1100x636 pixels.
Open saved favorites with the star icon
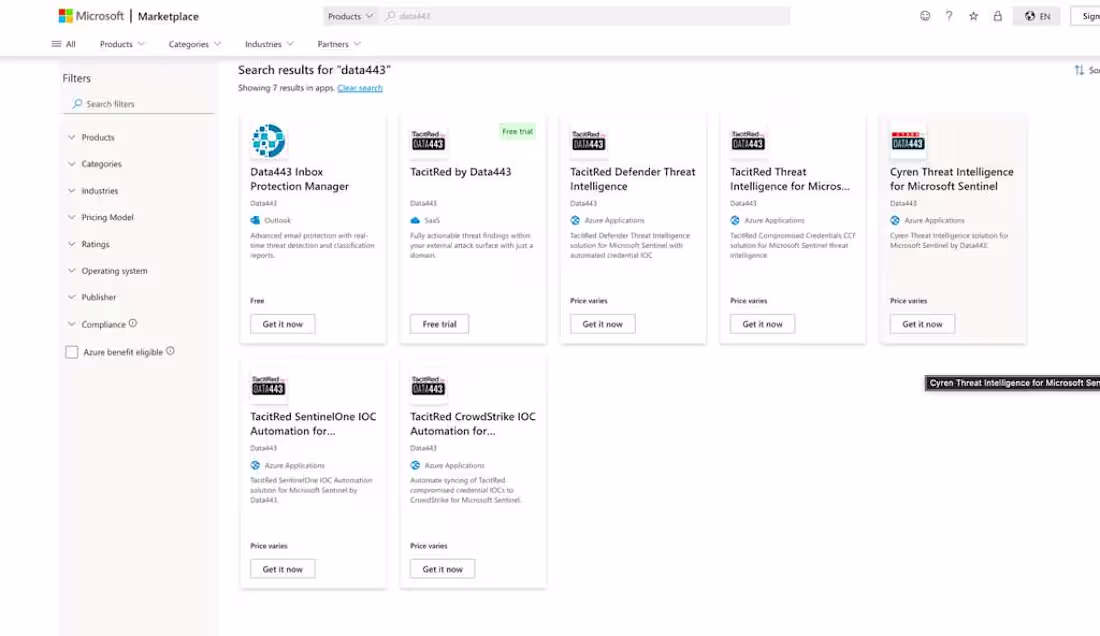tap(973, 15)
